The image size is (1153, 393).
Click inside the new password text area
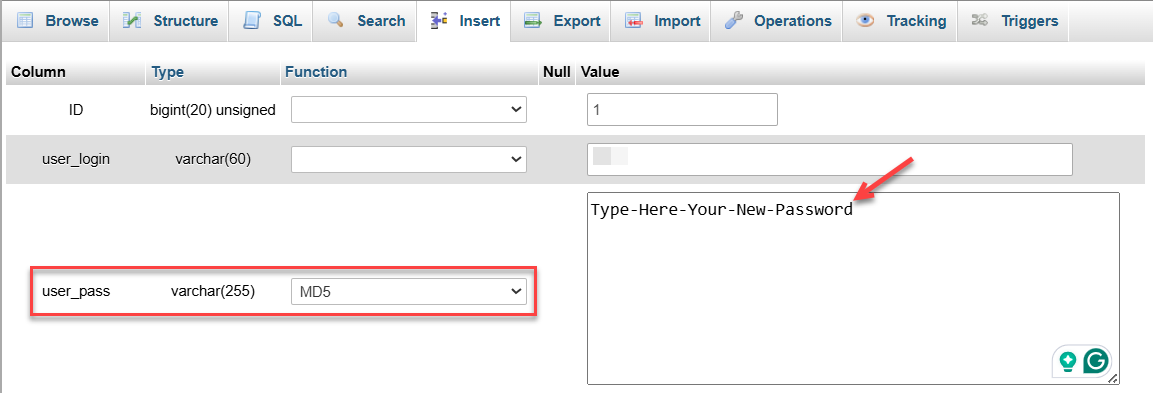coord(853,288)
